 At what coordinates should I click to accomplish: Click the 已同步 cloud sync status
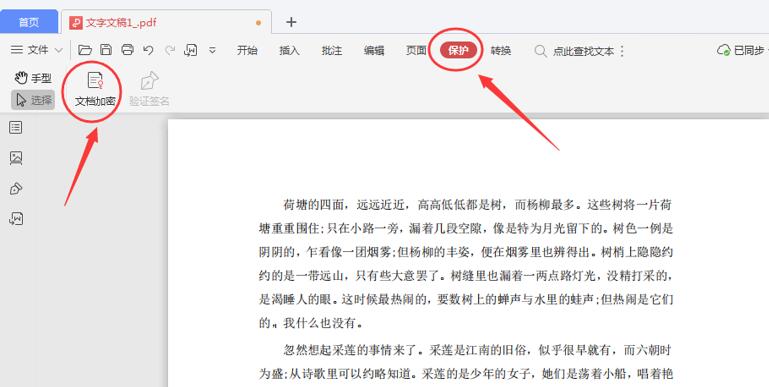[741, 50]
